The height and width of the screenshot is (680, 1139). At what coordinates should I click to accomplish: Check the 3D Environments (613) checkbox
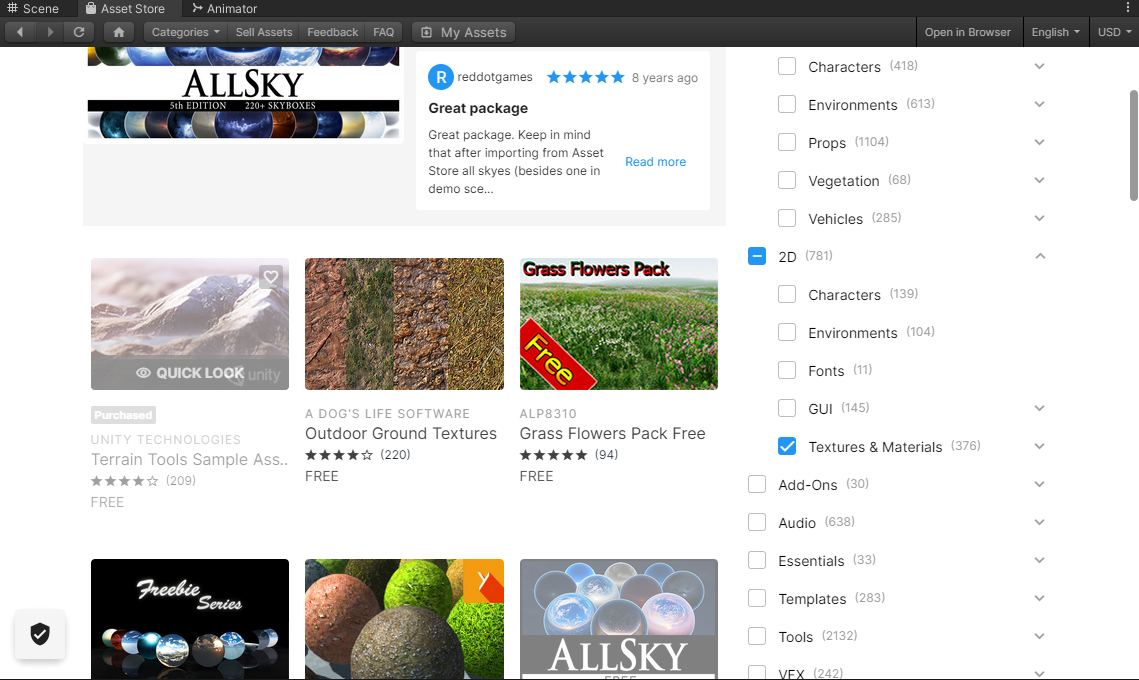[x=787, y=104]
